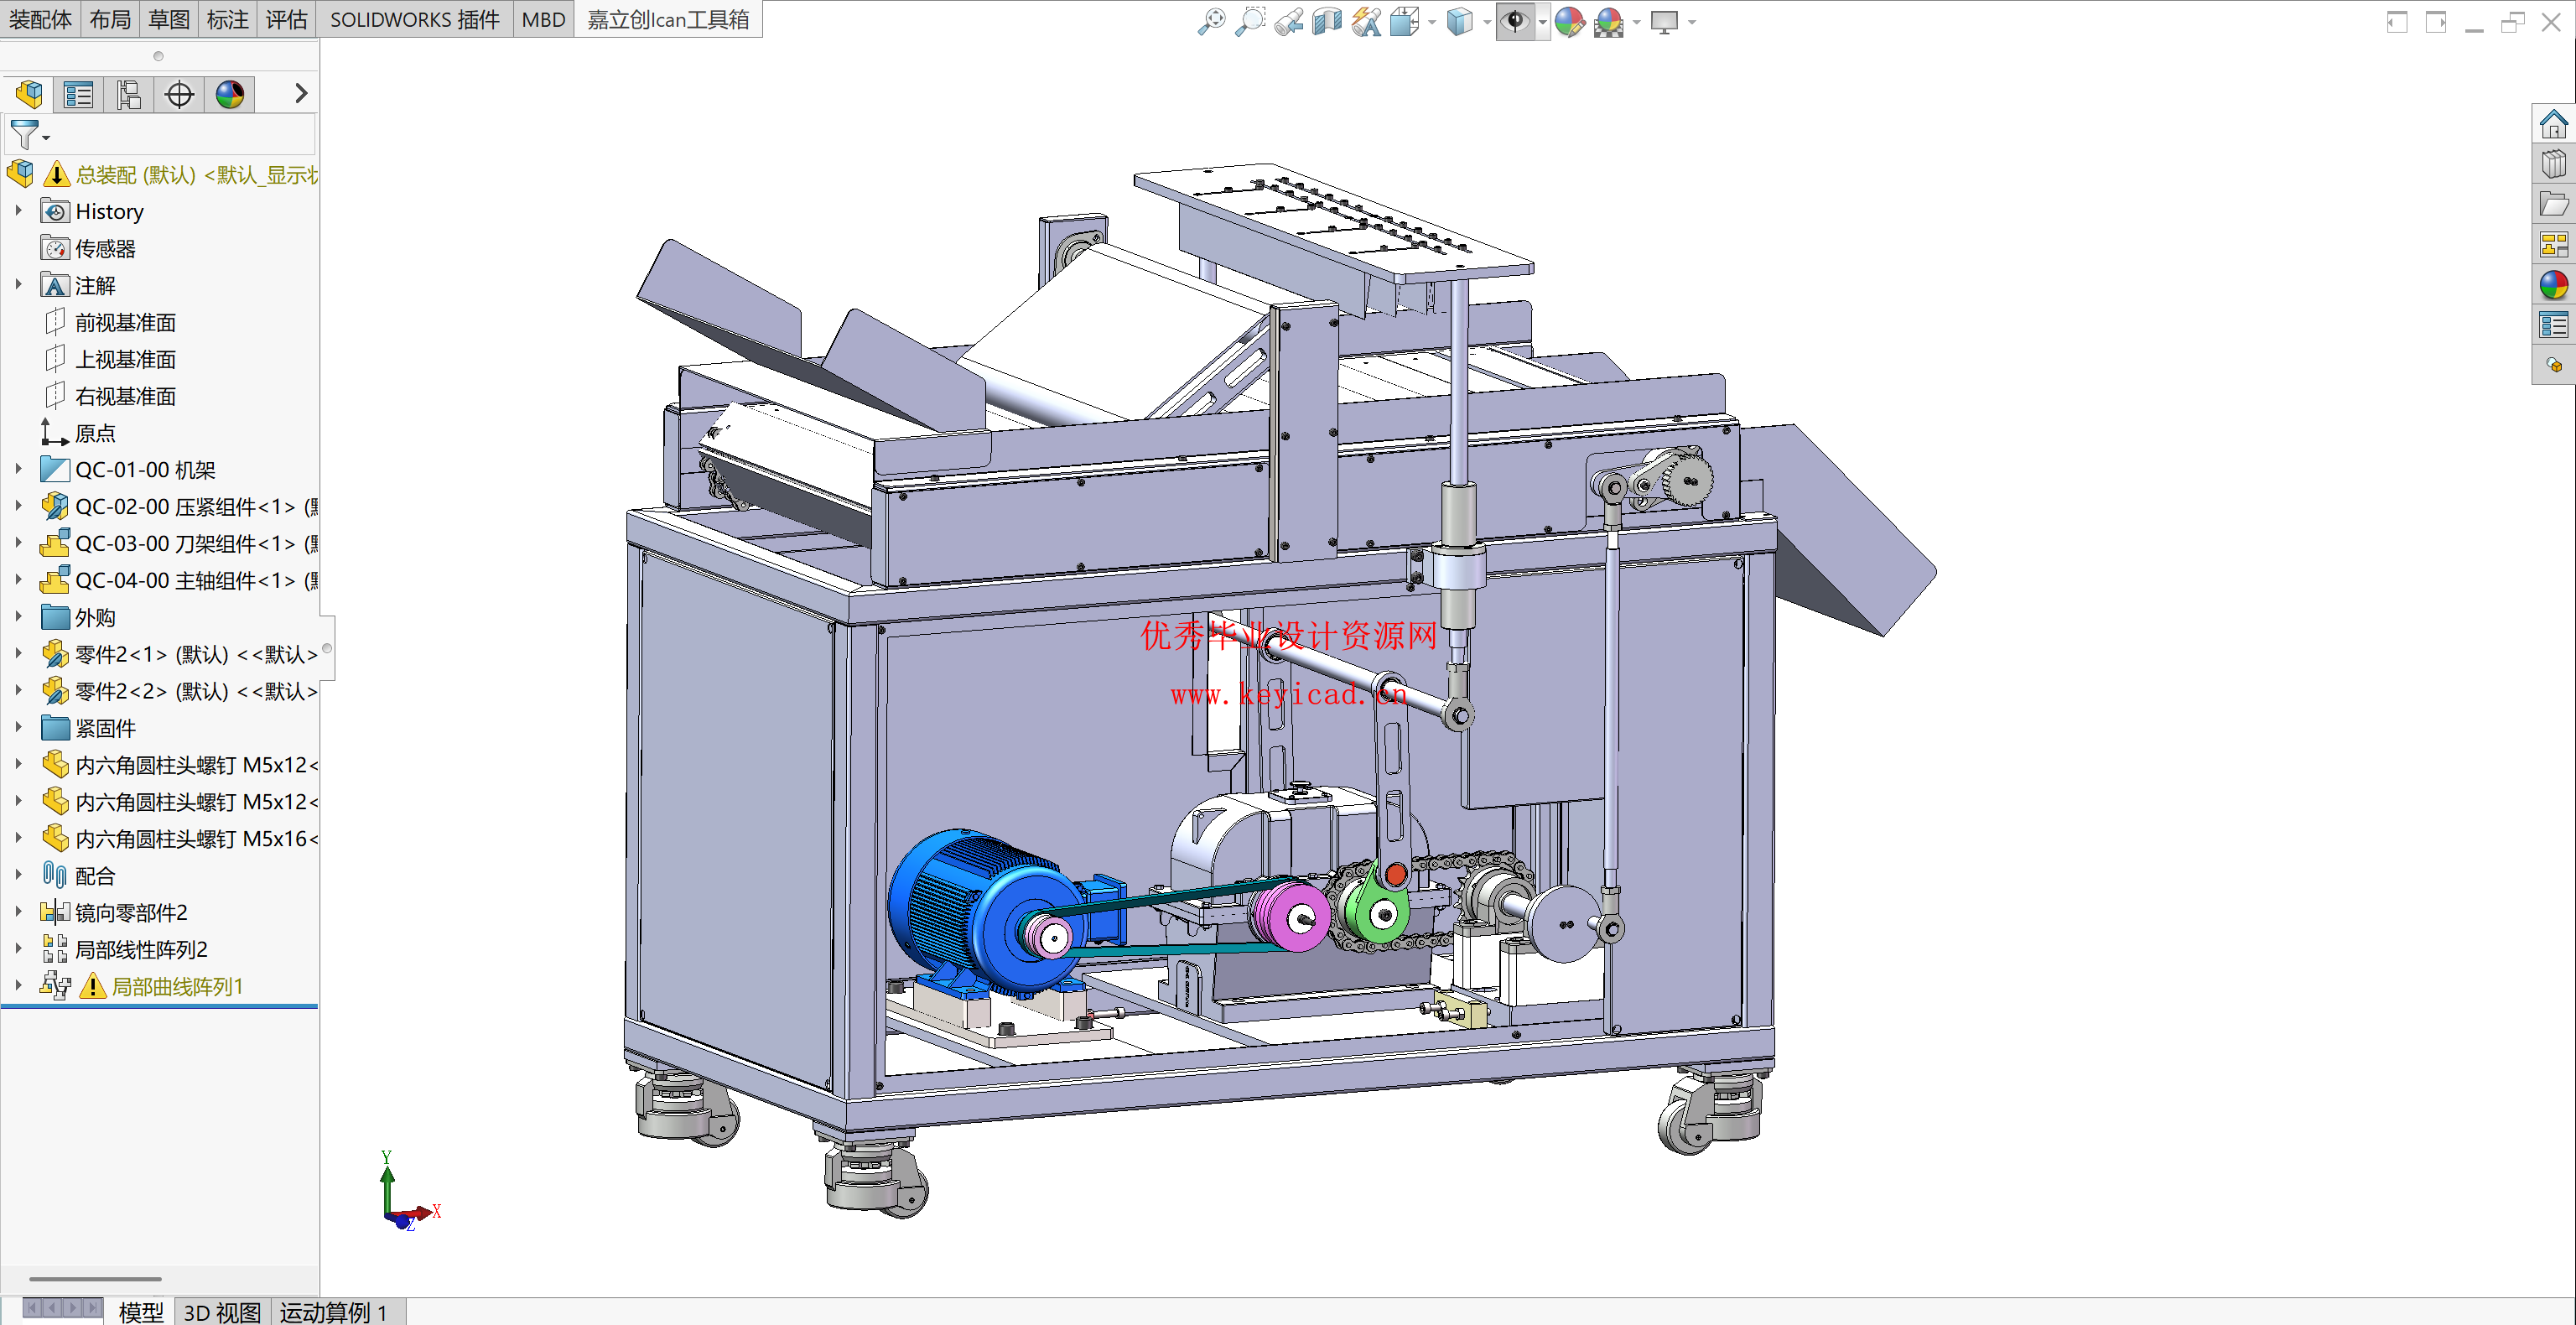Click the feature tree filter funnel
Screen dimensions: 2576x1325
point(23,134)
